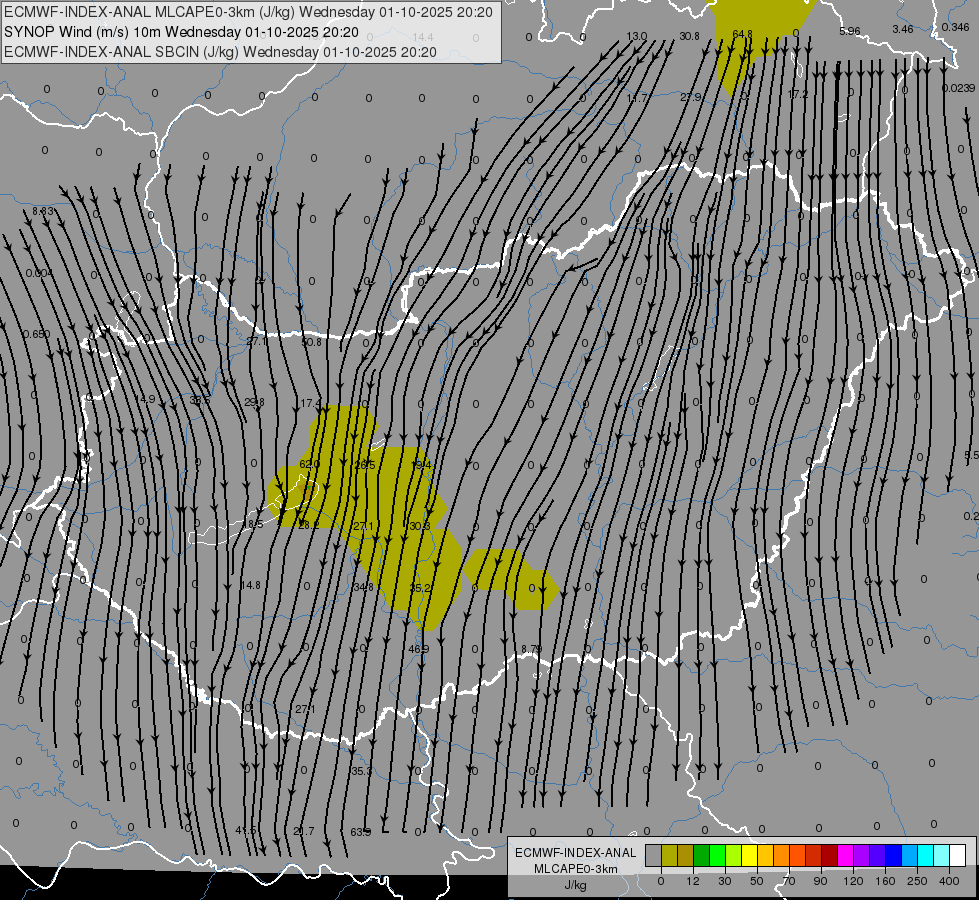Screen dimensions: 979x900
Task: Click the 62.0 data value on map
Action: (309, 465)
